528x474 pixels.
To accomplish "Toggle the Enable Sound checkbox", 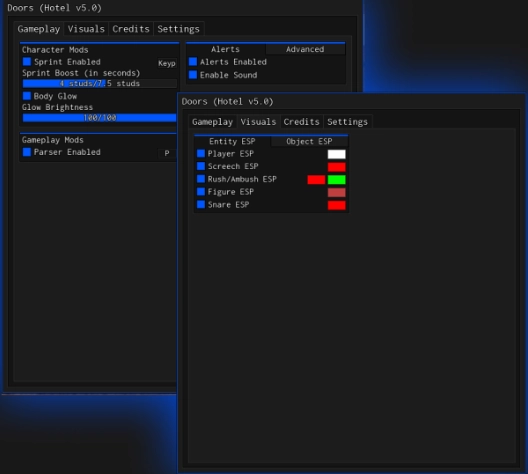I will (193, 74).
